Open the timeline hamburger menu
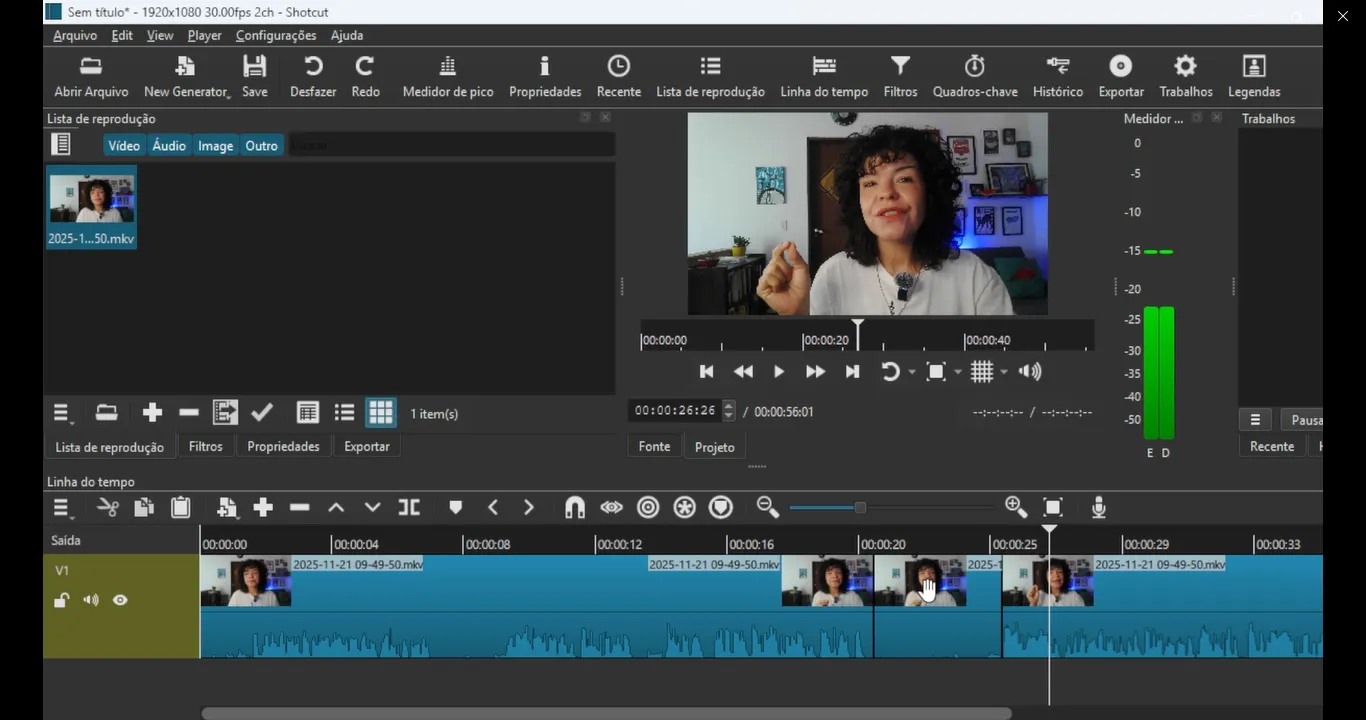The height and width of the screenshot is (720, 1366). [61, 507]
